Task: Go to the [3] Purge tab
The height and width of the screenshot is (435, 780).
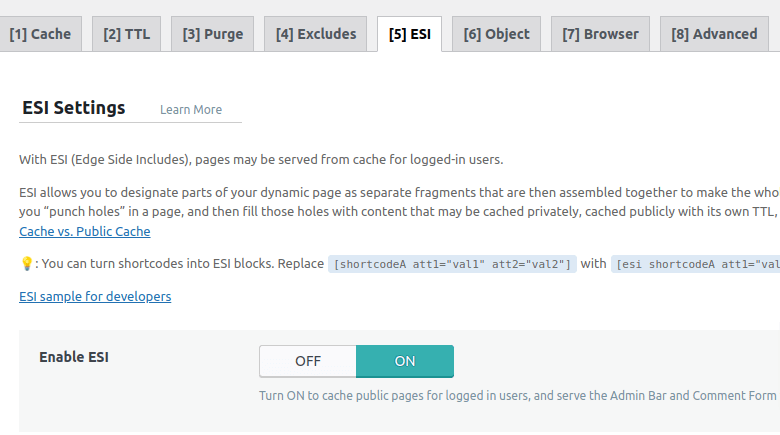Action: pos(212,34)
